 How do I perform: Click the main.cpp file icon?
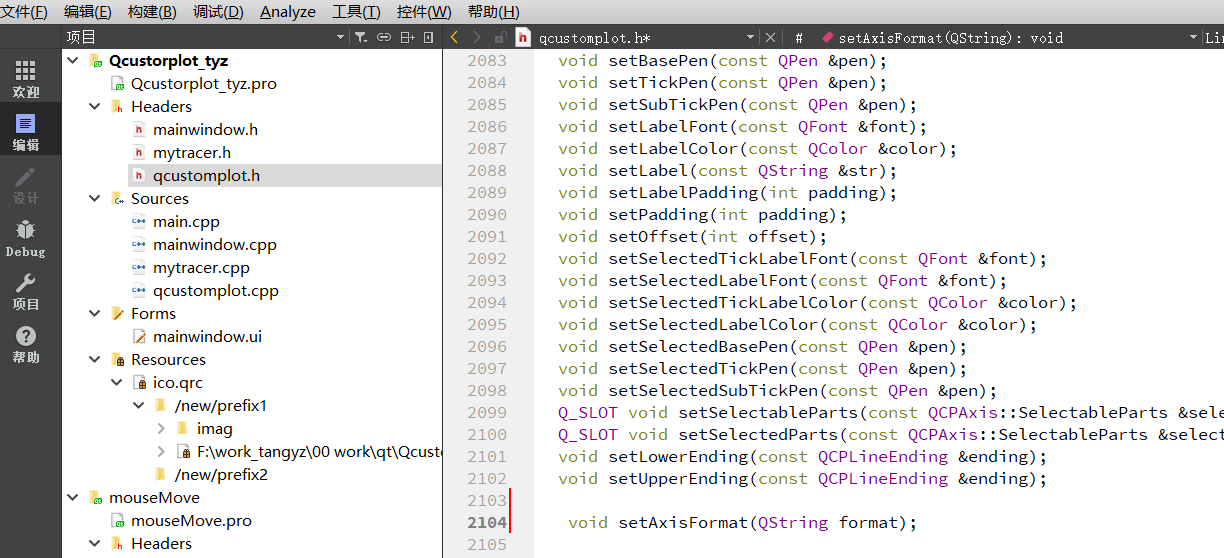139,222
